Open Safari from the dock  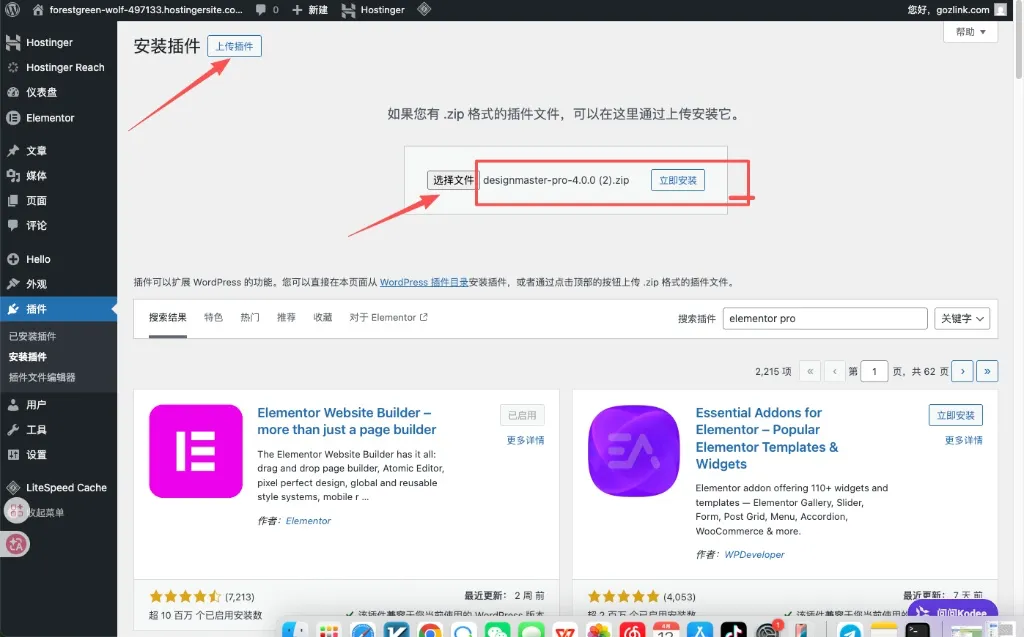(x=362, y=631)
